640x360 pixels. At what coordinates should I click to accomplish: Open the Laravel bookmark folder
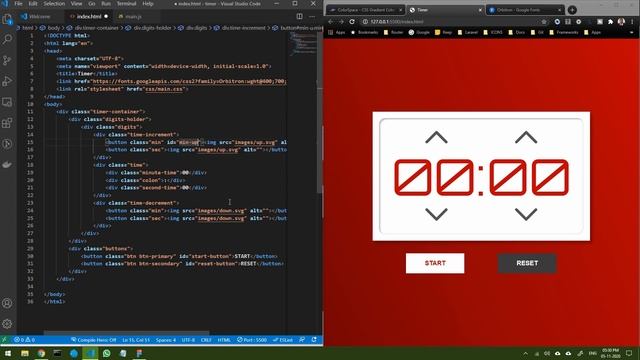click(x=468, y=32)
